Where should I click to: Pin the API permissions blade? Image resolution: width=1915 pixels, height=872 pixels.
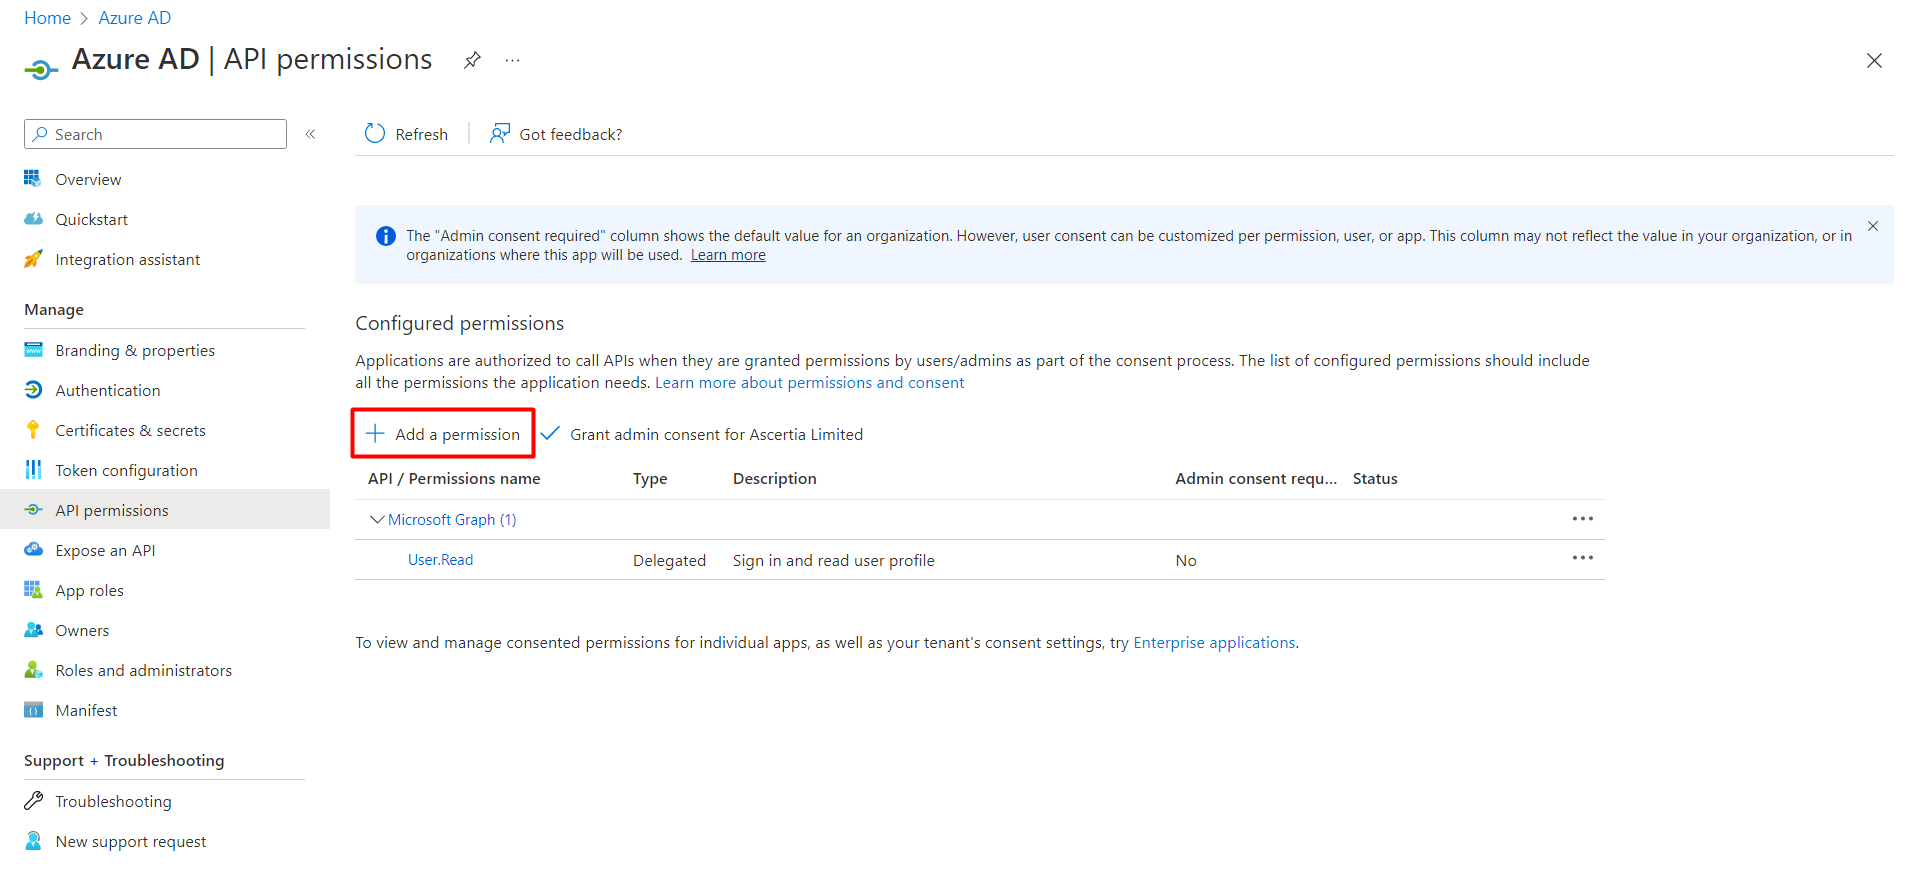pyautogui.click(x=472, y=60)
